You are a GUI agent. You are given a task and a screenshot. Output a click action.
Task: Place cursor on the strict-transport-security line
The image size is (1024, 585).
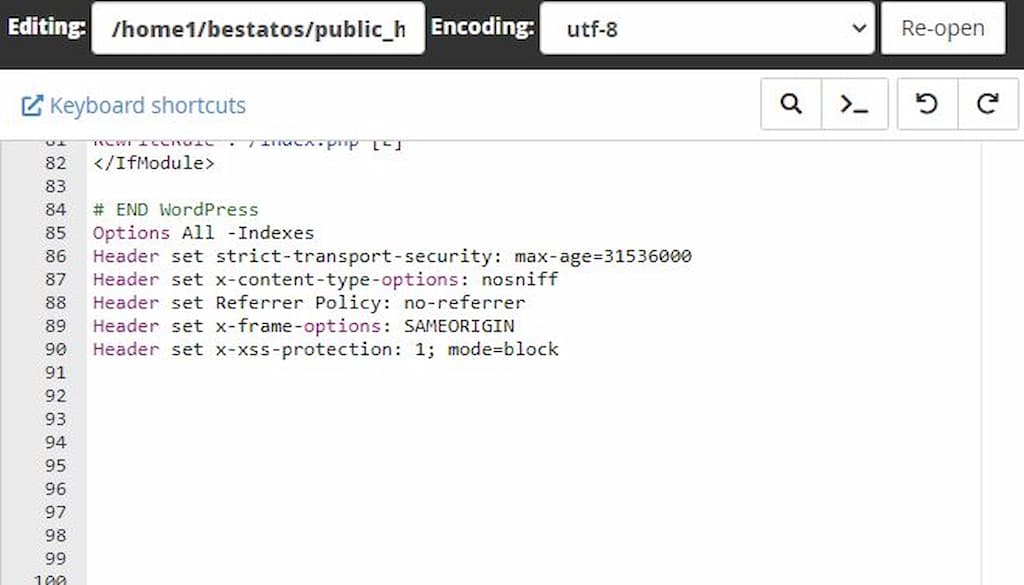click(x=392, y=256)
